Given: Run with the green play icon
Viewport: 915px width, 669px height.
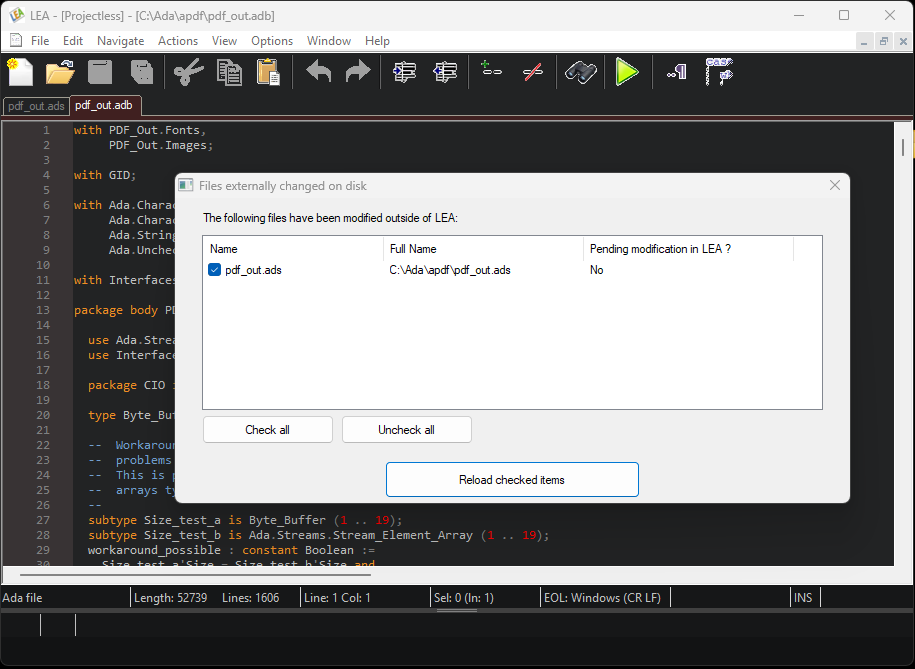Looking at the screenshot, I should [x=627, y=72].
